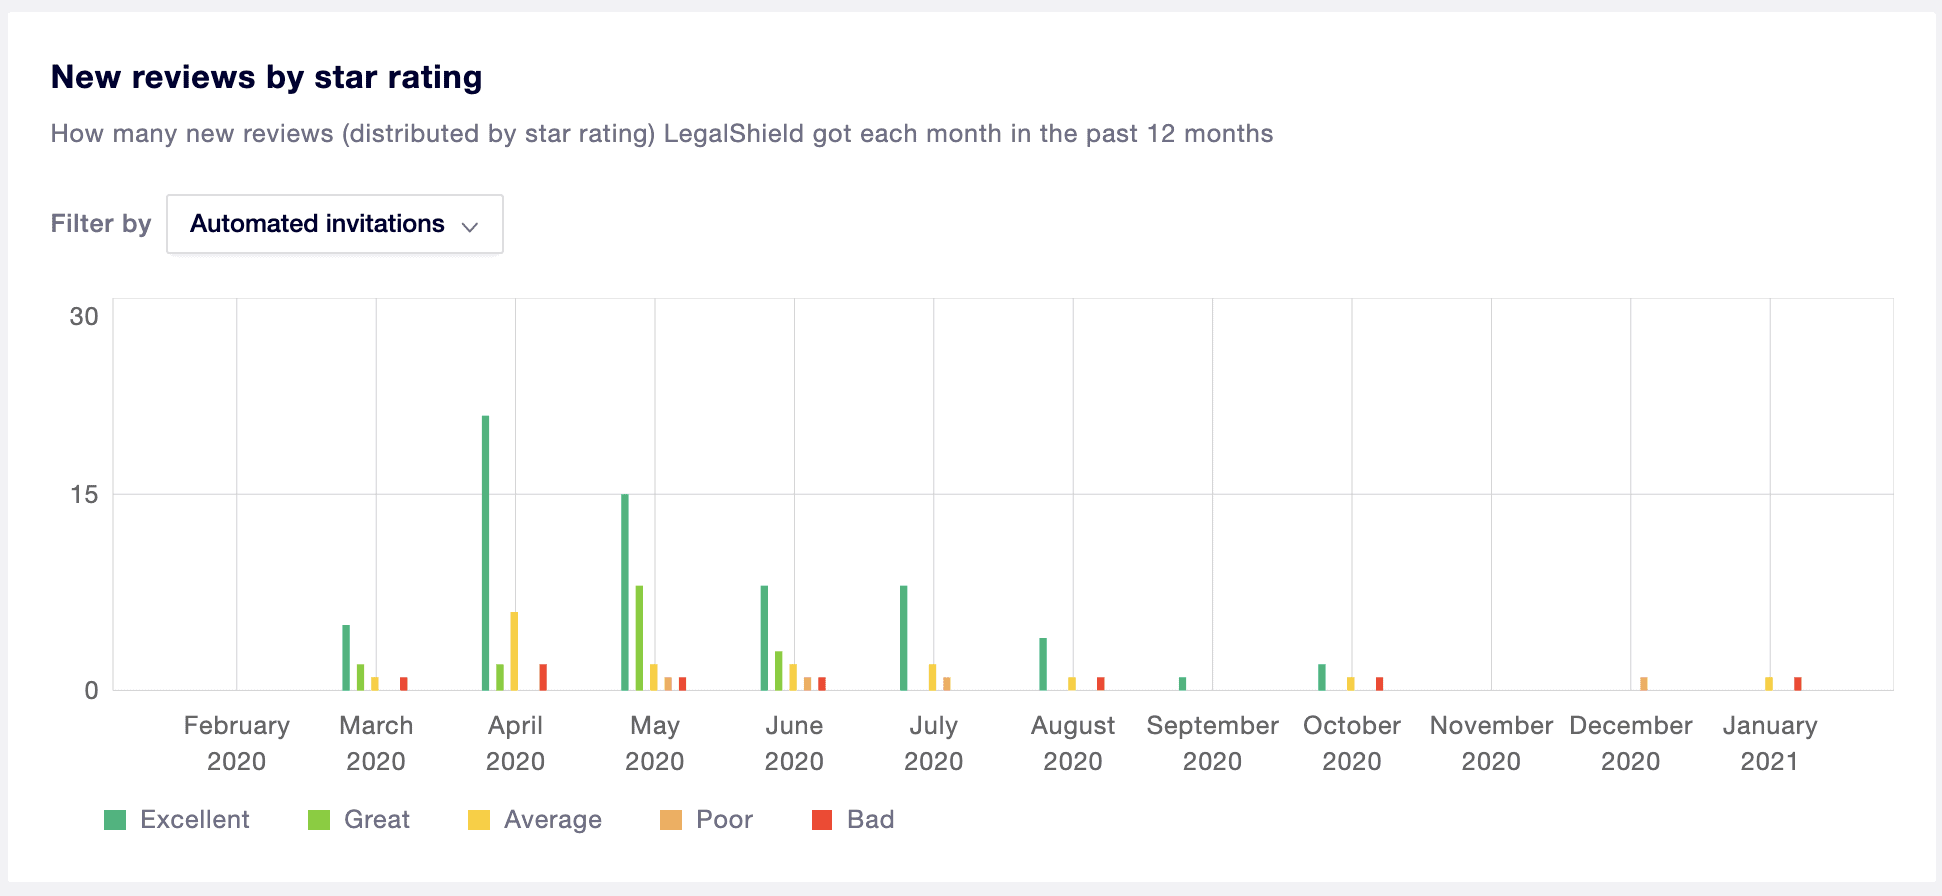Click the chevron arrow in filter dropdown
The image size is (1942, 896).
pos(470,226)
